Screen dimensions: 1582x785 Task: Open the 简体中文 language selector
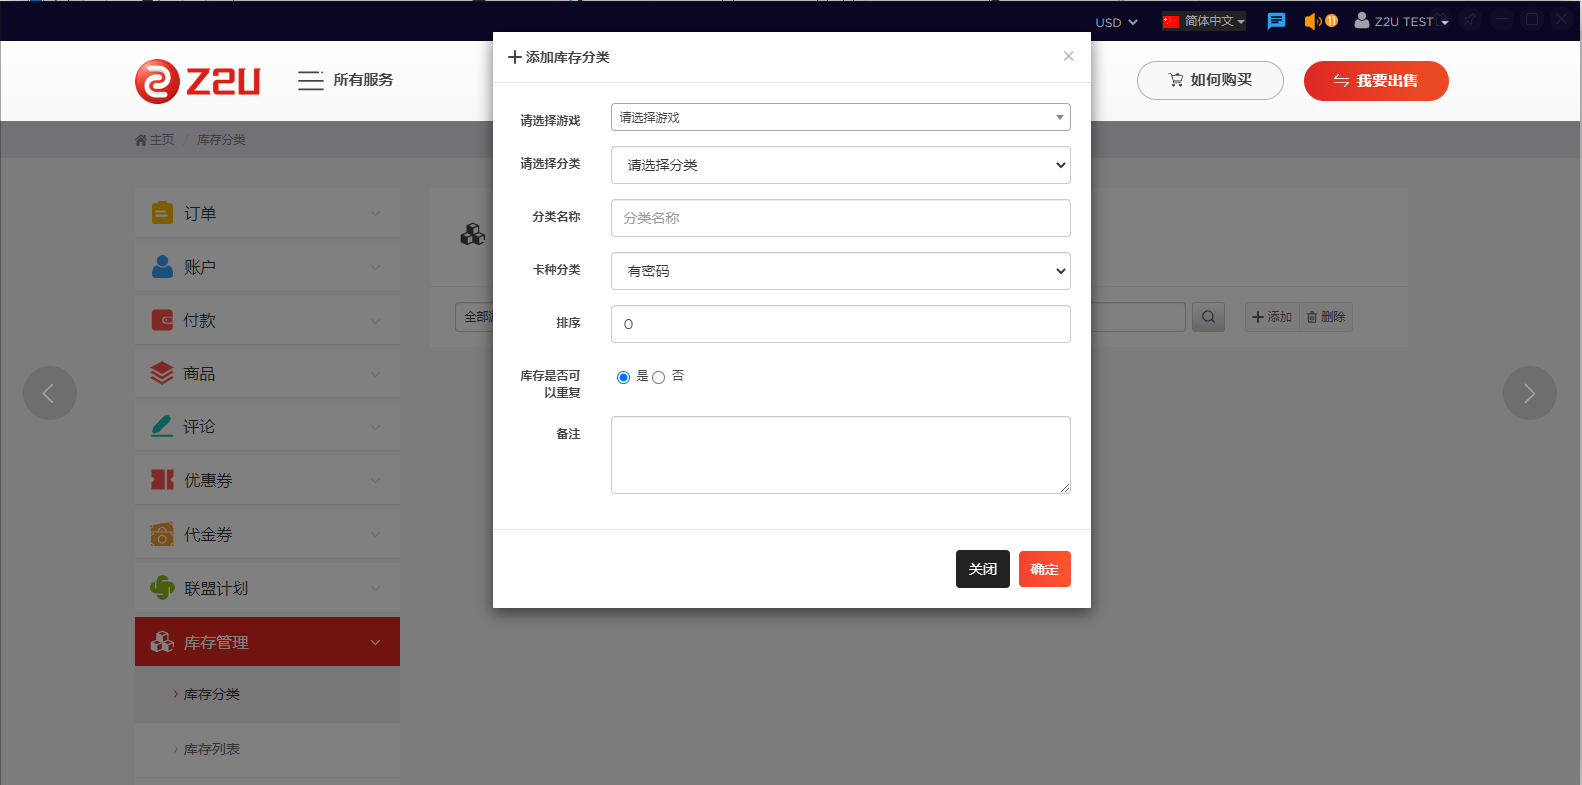click(x=1204, y=21)
